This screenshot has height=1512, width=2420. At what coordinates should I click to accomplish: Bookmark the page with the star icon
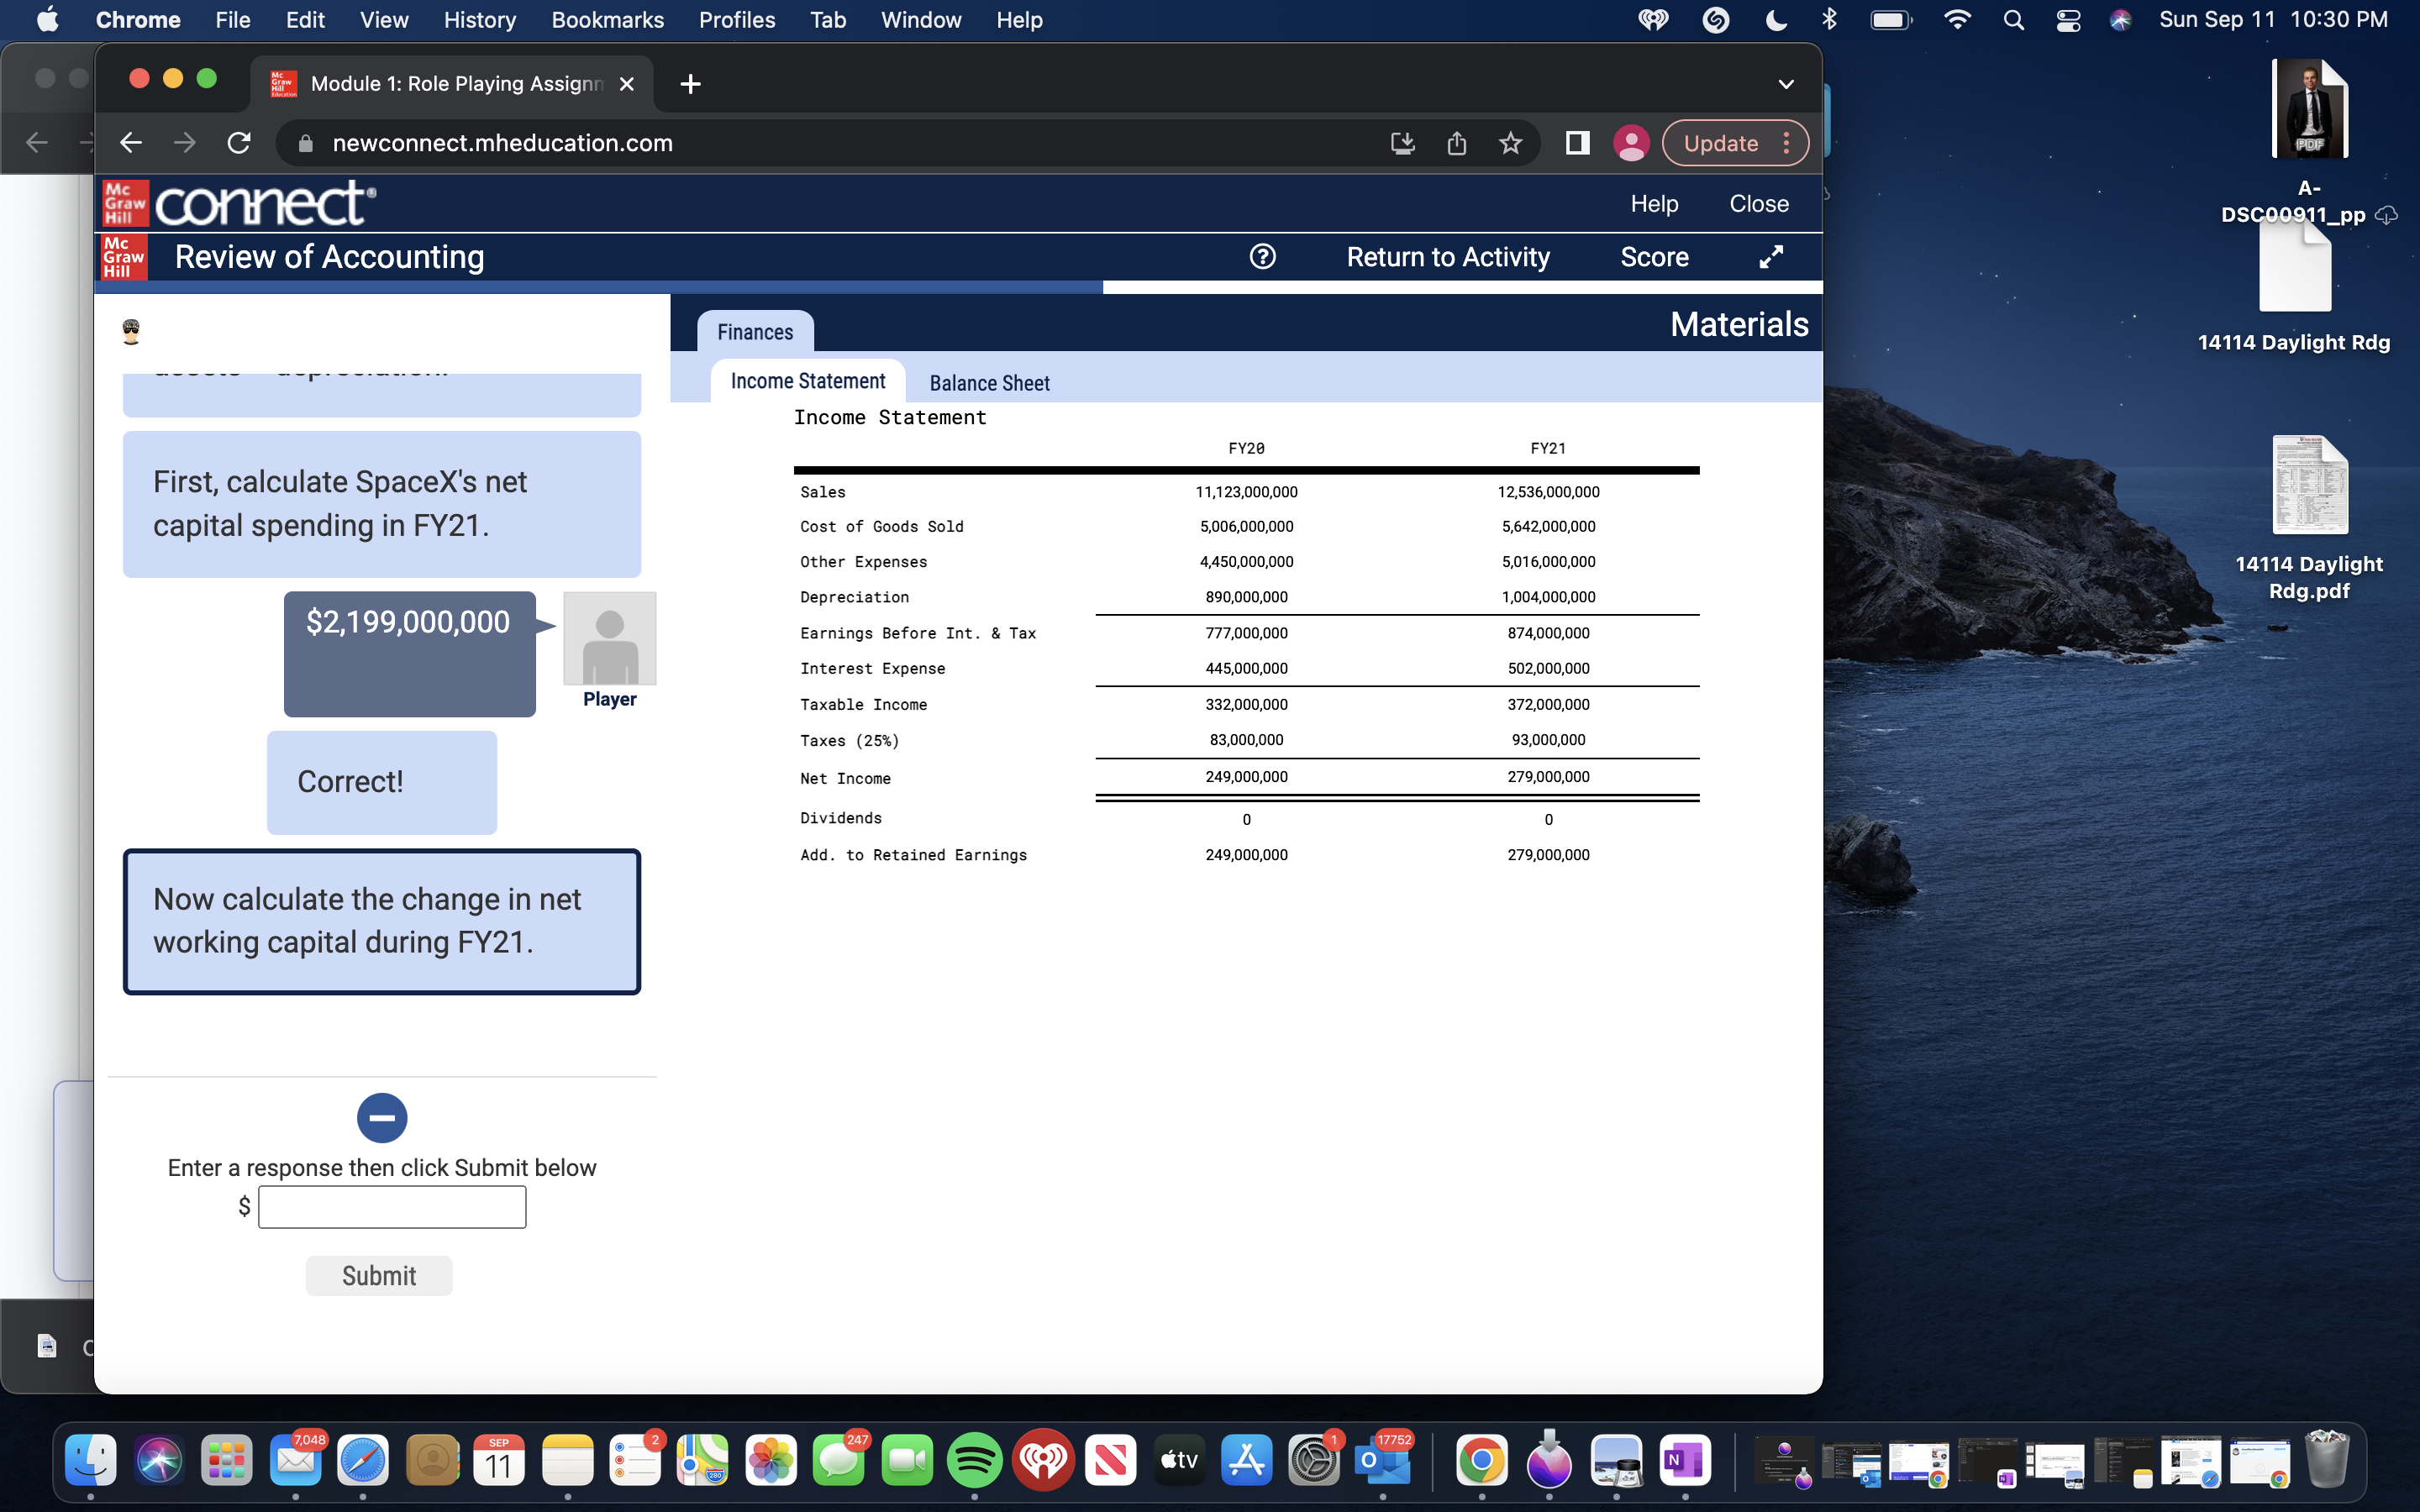pyautogui.click(x=1510, y=143)
